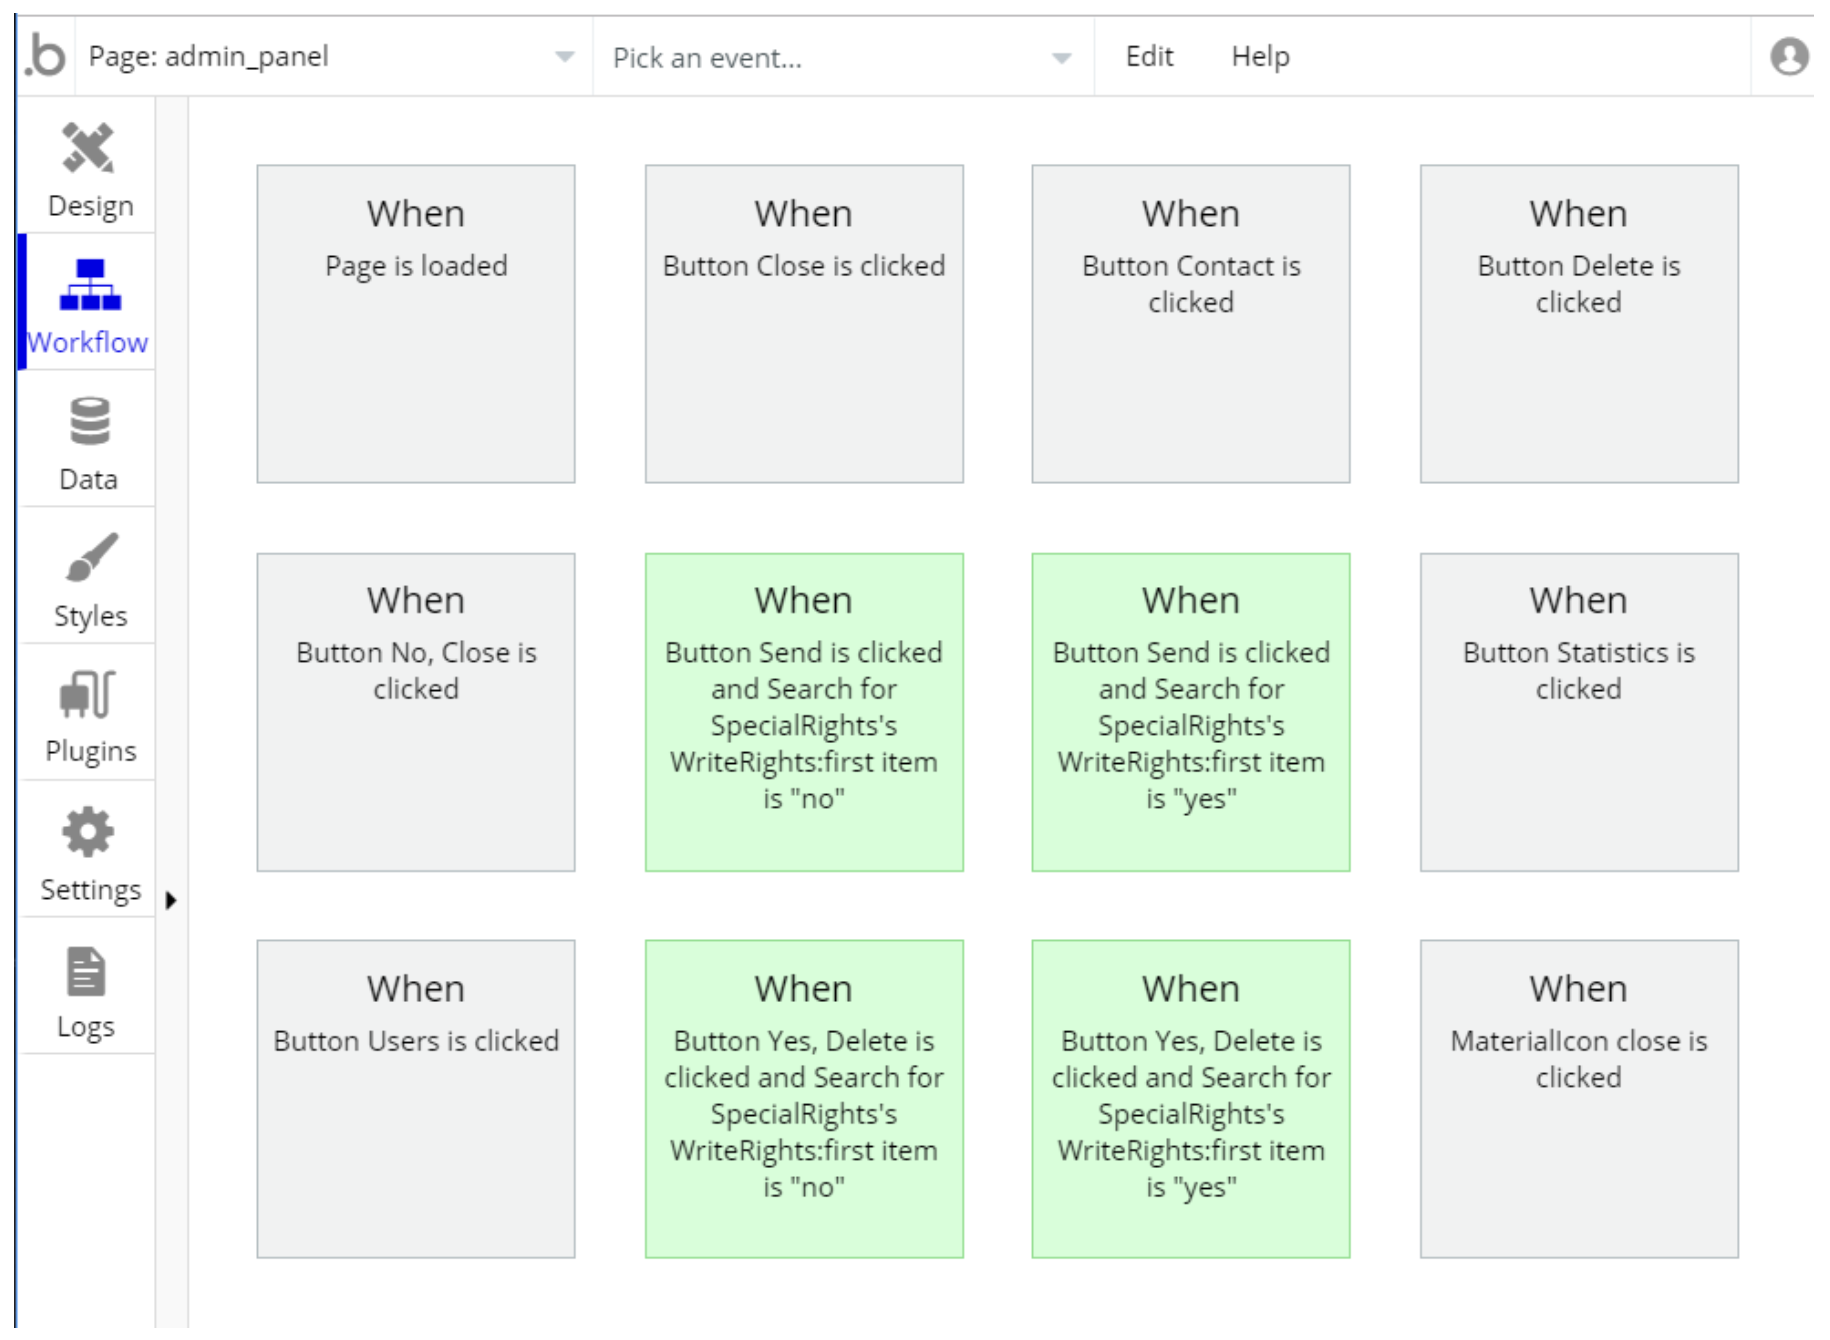
Task: Open the Help menu
Action: tap(1259, 57)
